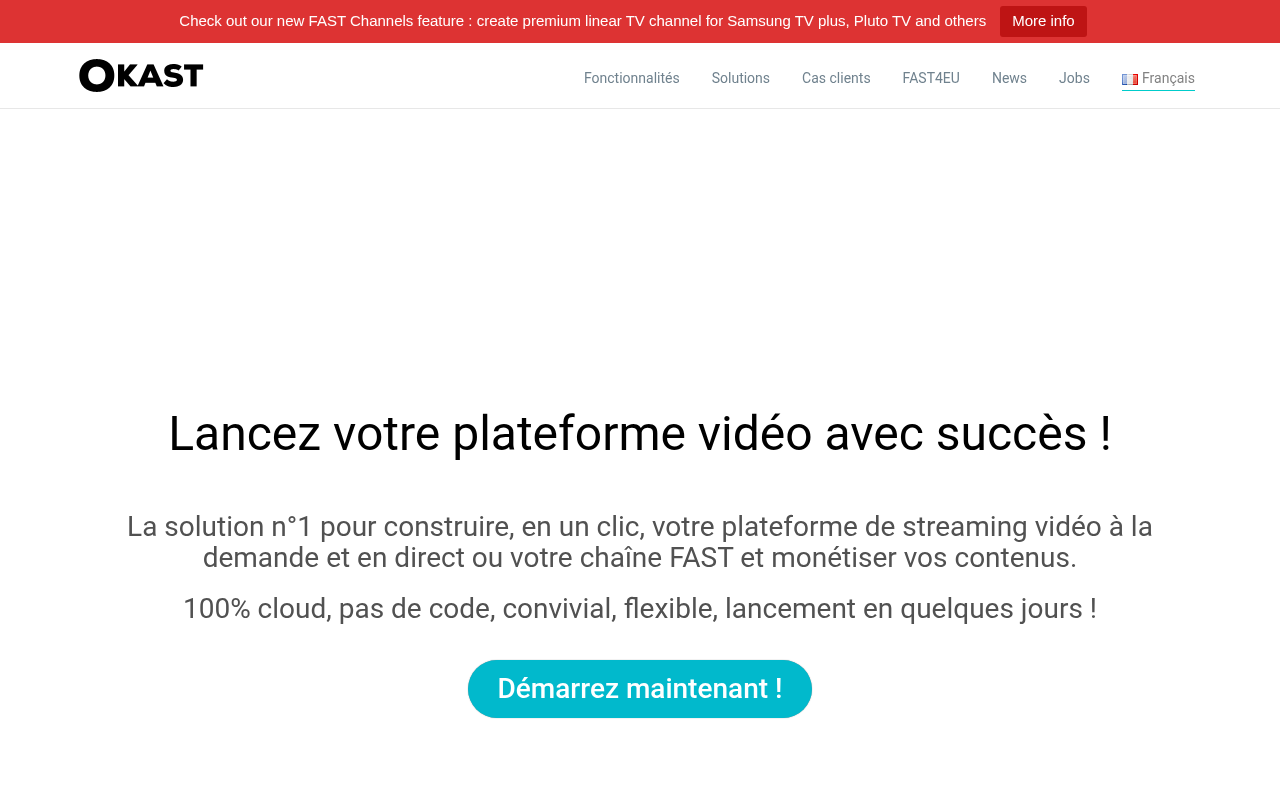Click the FAST Channels announcement text
1280x800 pixels.
pos(582,21)
